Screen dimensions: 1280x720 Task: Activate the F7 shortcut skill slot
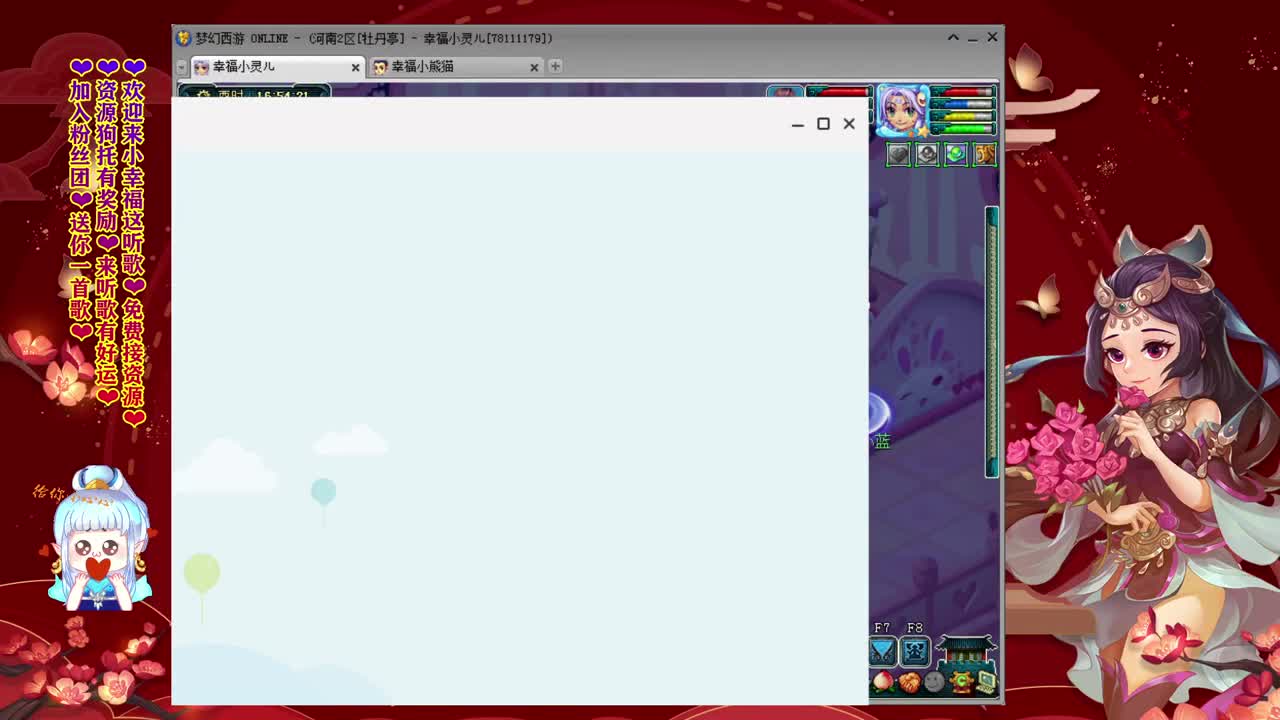(882, 651)
